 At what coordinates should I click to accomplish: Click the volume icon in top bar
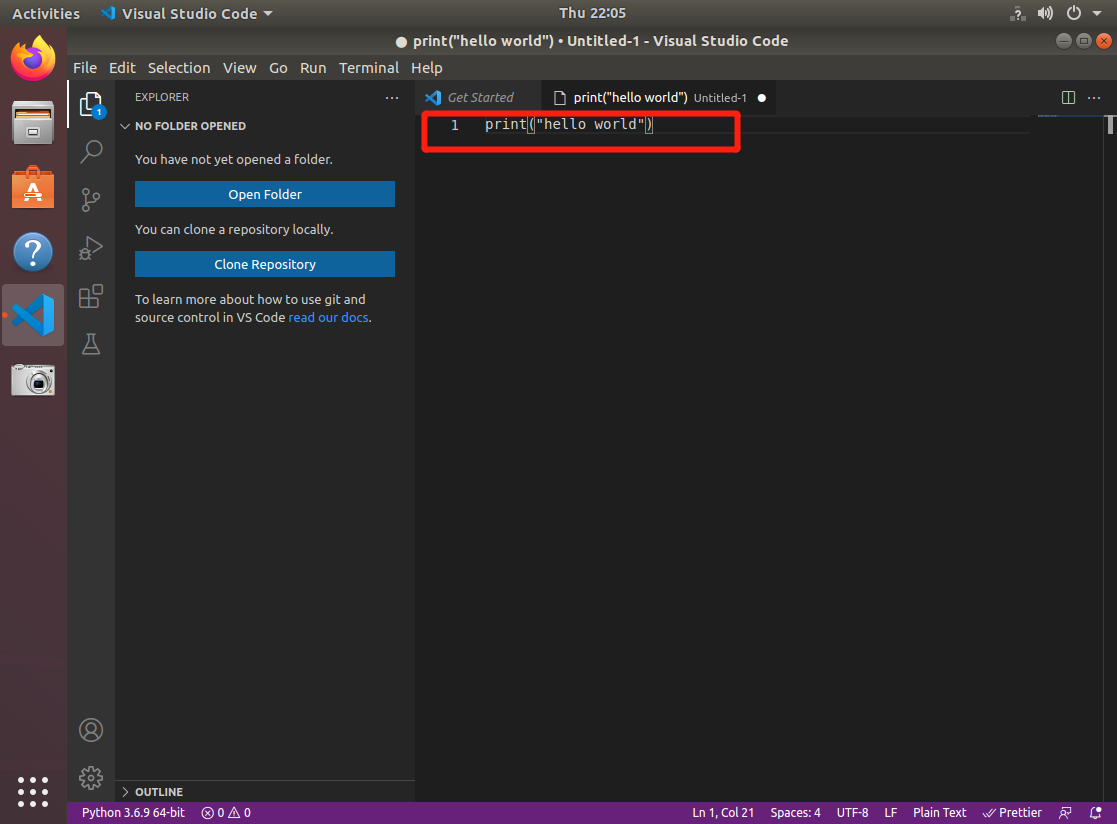1045,14
